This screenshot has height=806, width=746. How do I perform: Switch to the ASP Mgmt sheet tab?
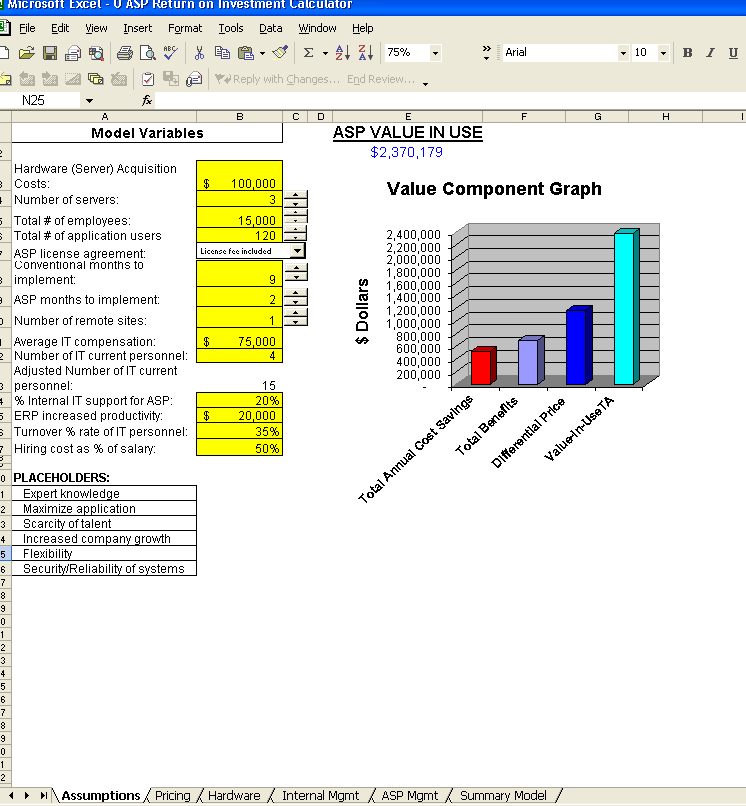coord(410,796)
